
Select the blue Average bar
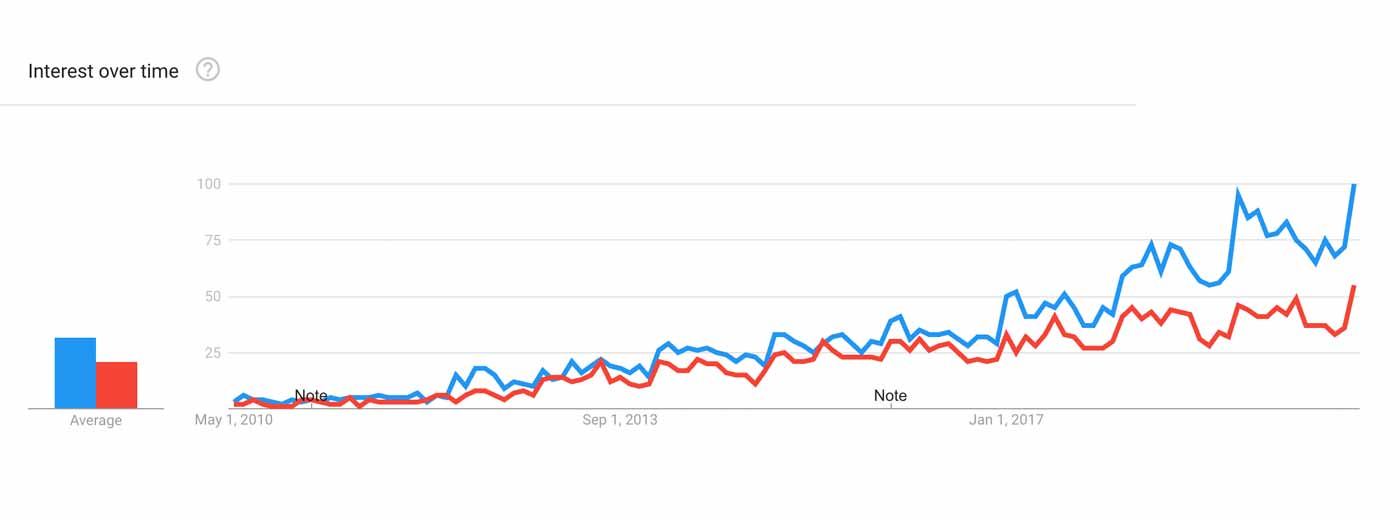(75, 373)
